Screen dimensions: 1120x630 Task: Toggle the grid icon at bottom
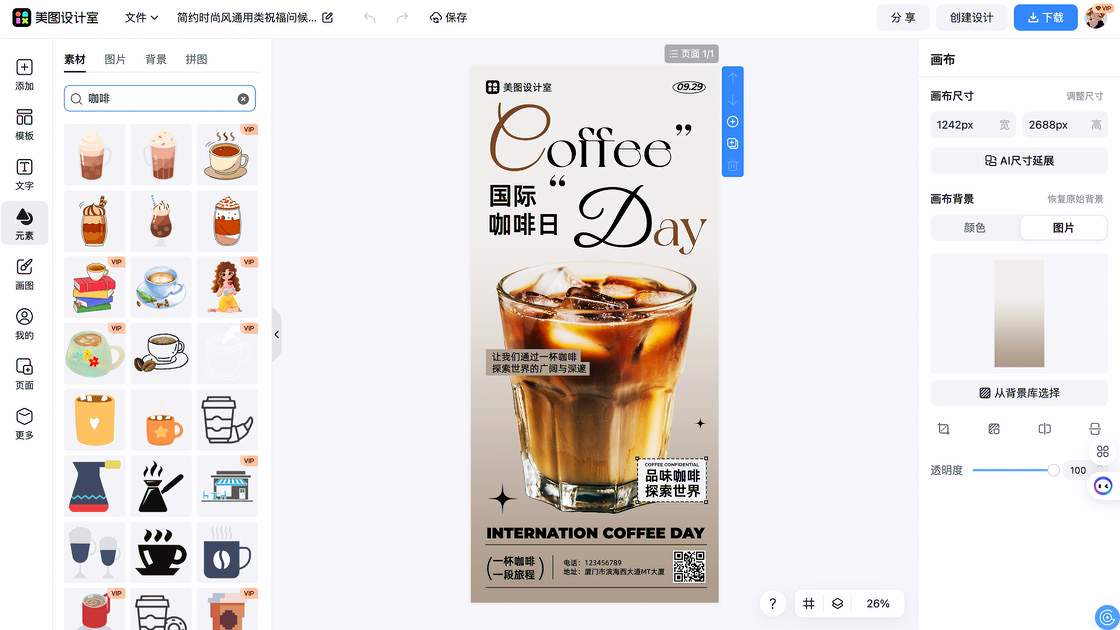click(809, 604)
